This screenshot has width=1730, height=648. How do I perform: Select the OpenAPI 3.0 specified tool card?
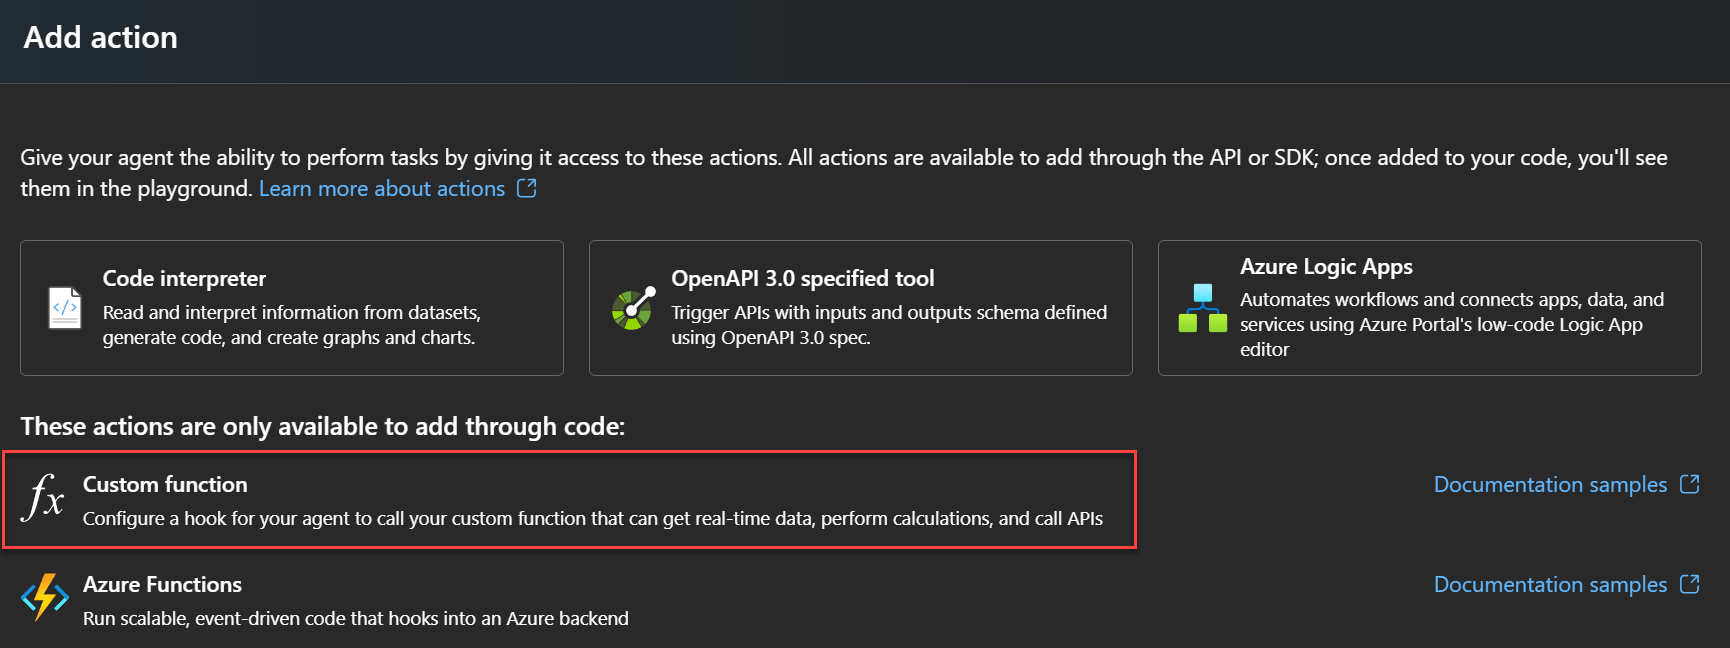(860, 308)
